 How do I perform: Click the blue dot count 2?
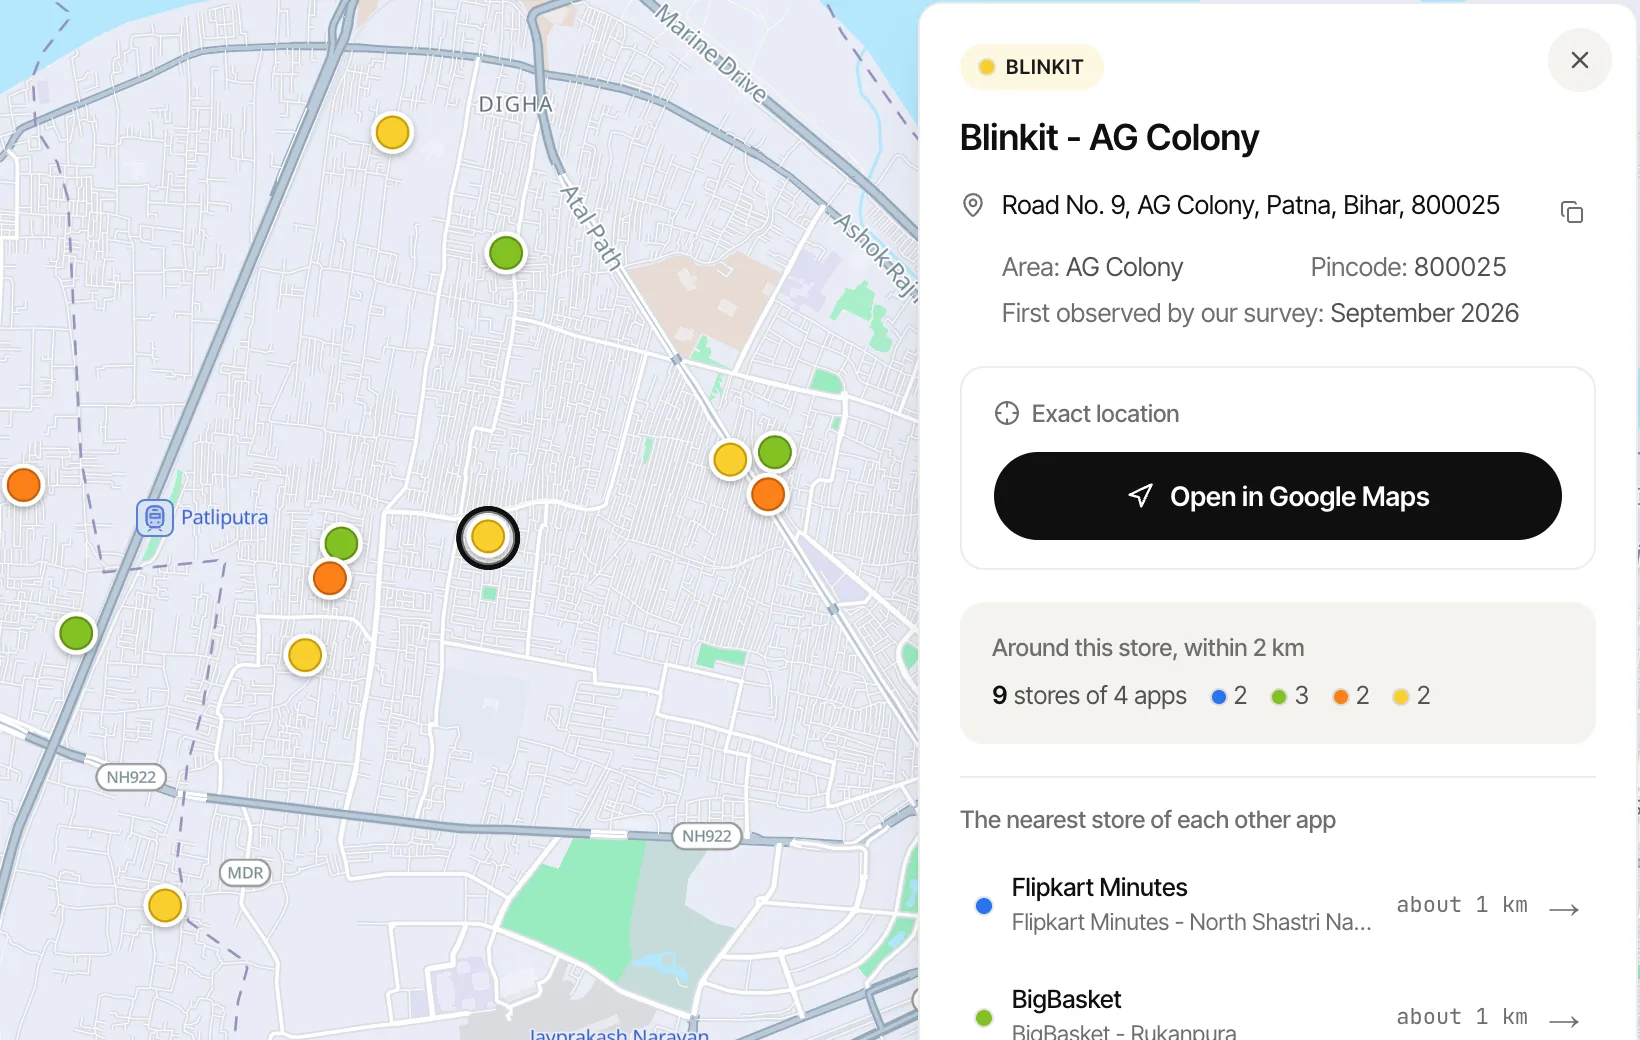[x=1229, y=696]
